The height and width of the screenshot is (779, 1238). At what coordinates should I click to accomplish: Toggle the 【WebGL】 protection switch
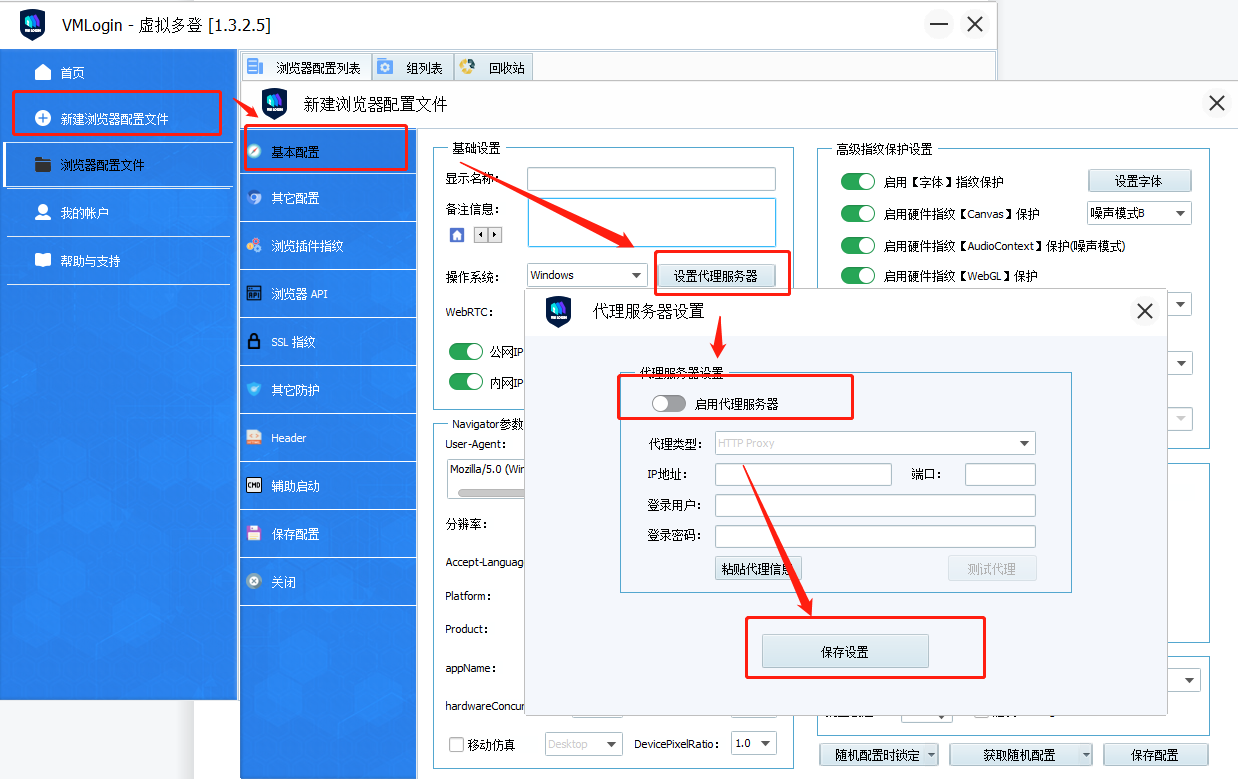[x=858, y=275]
